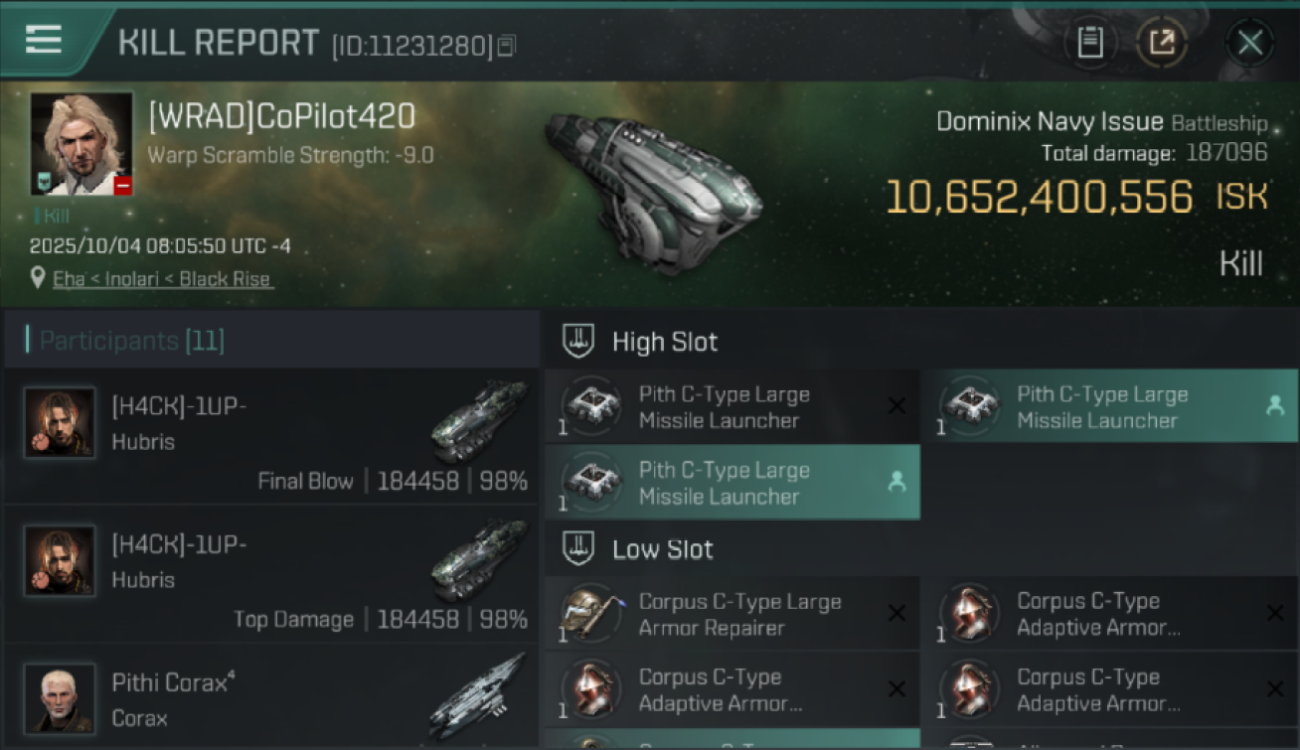Select the Participants tab header
1300x750 pixels.
(131, 341)
